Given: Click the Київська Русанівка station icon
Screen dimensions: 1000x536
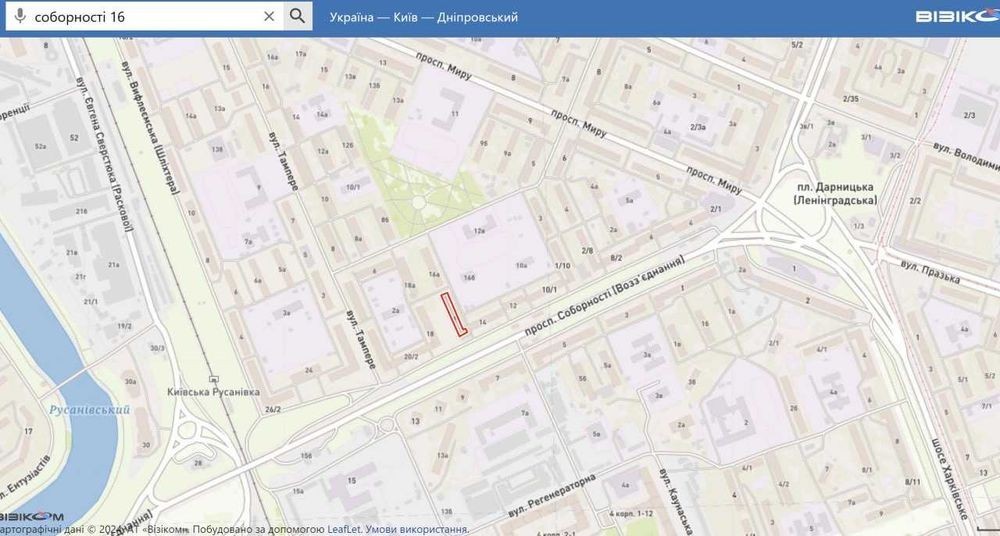Looking at the screenshot, I should pos(213,380).
